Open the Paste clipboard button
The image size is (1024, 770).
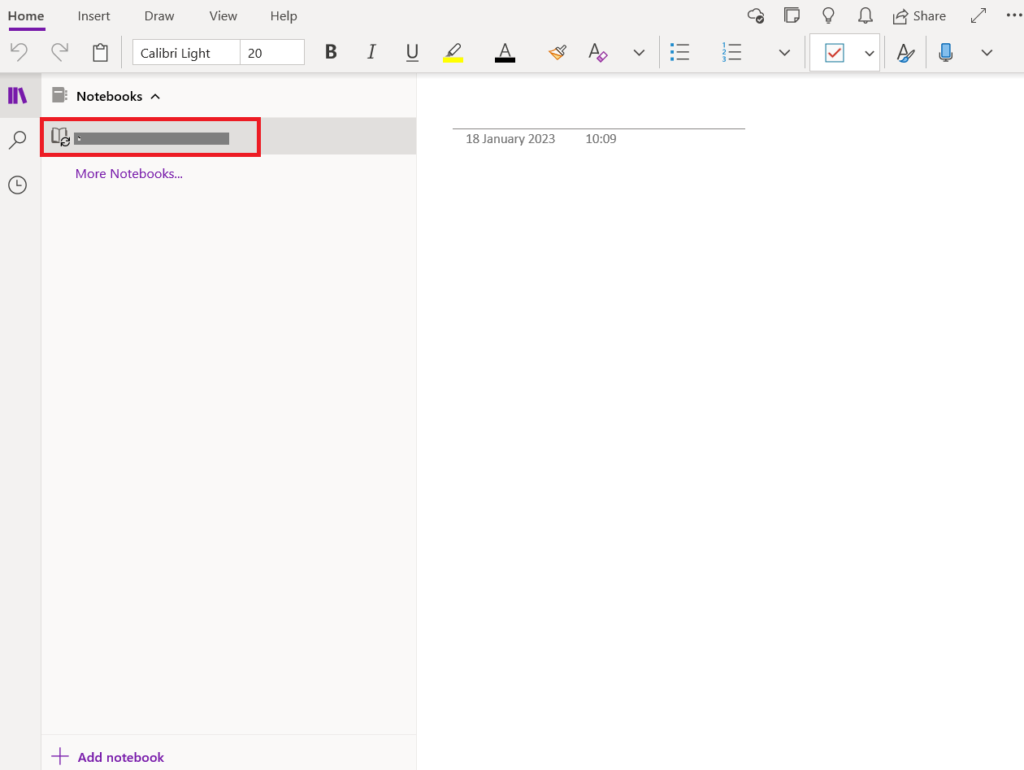pyautogui.click(x=100, y=52)
